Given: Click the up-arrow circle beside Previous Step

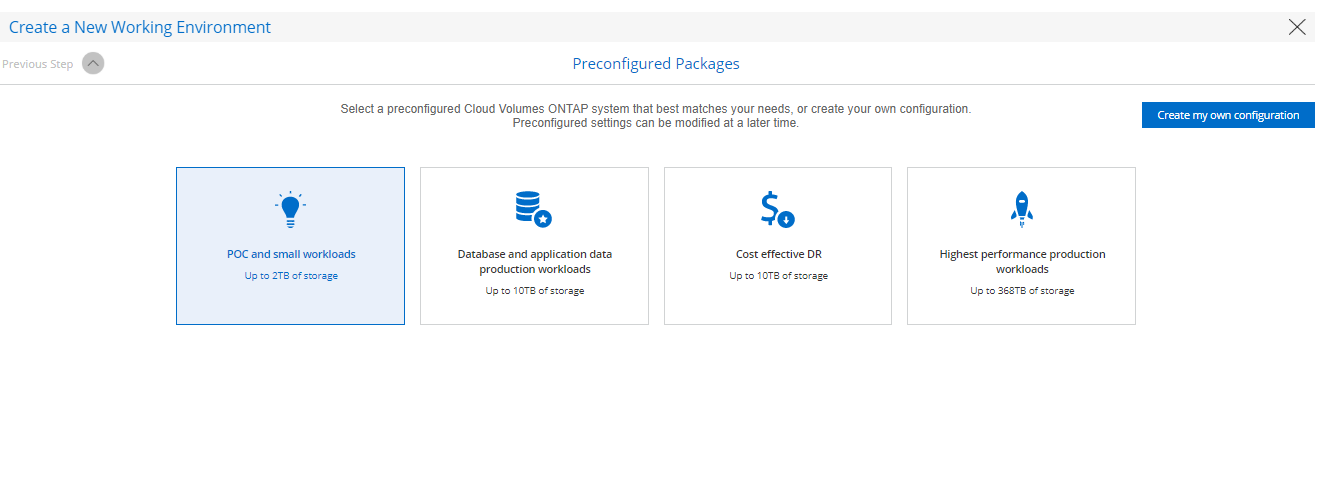Looking at the screenshot, I should click(x=93, y=64).
